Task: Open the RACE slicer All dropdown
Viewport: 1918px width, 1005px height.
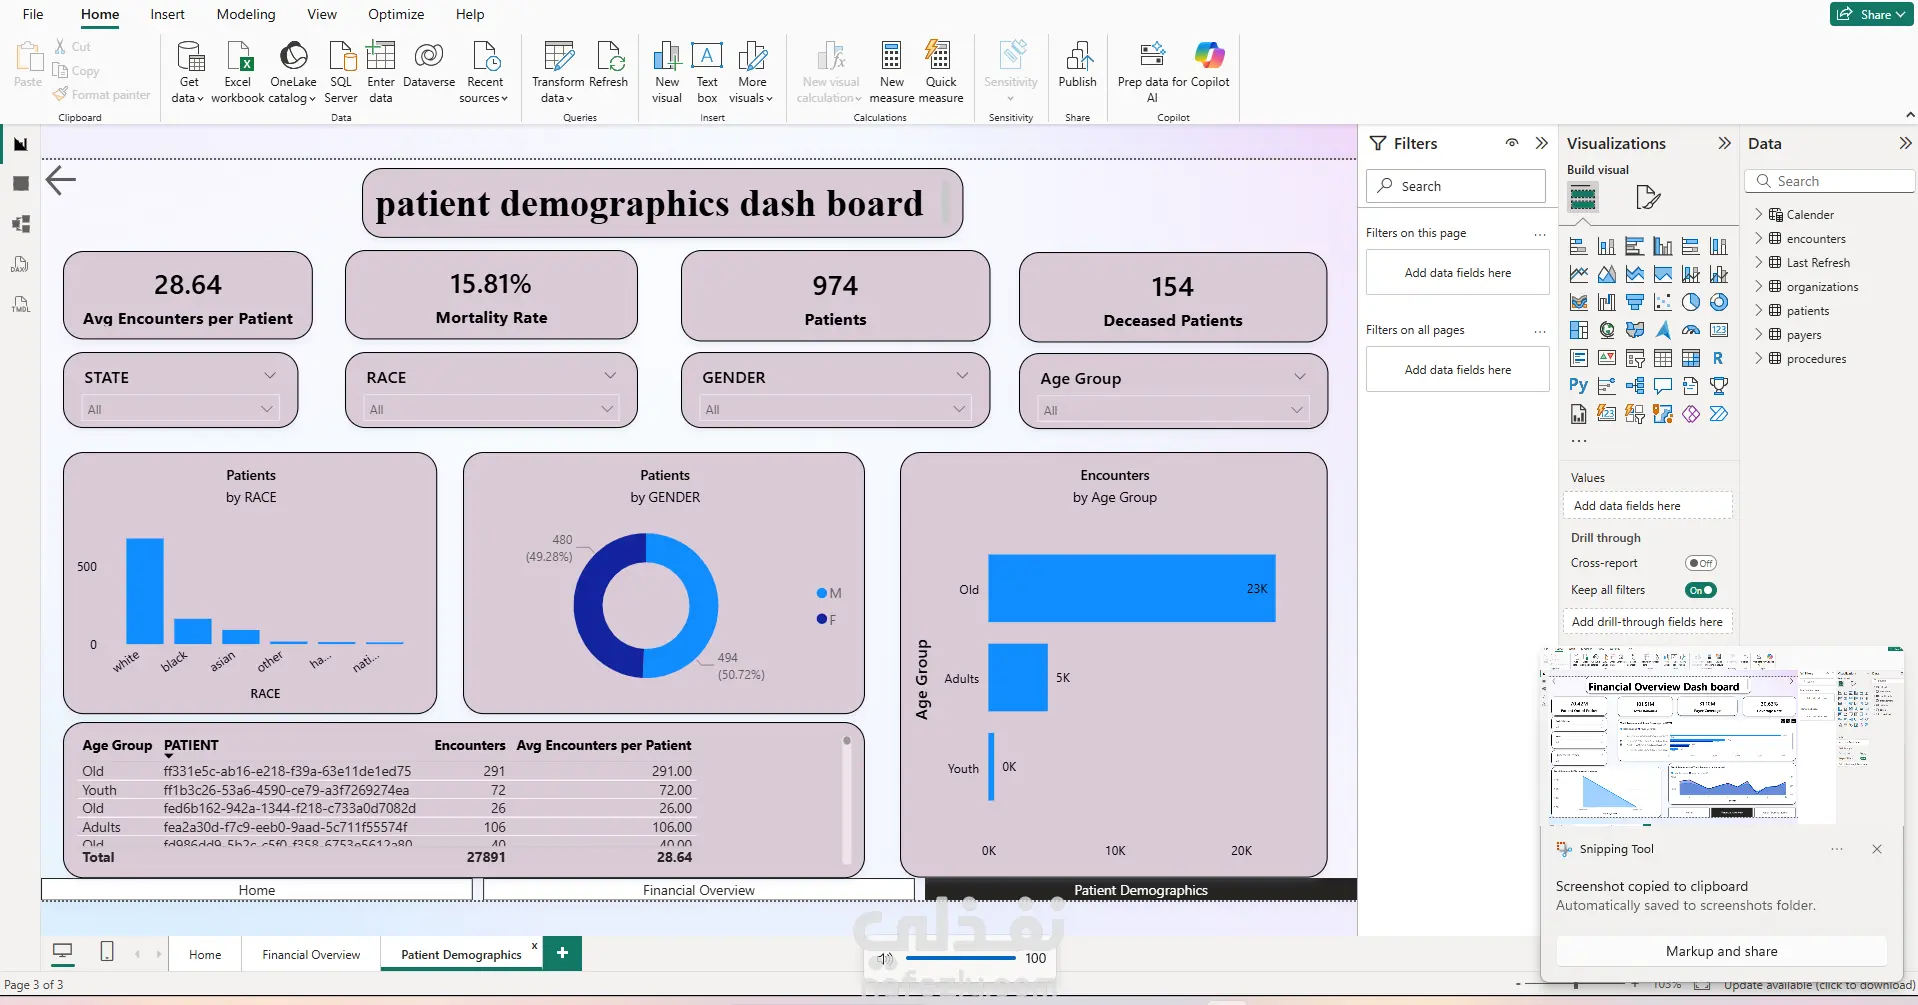Action: 491,409
